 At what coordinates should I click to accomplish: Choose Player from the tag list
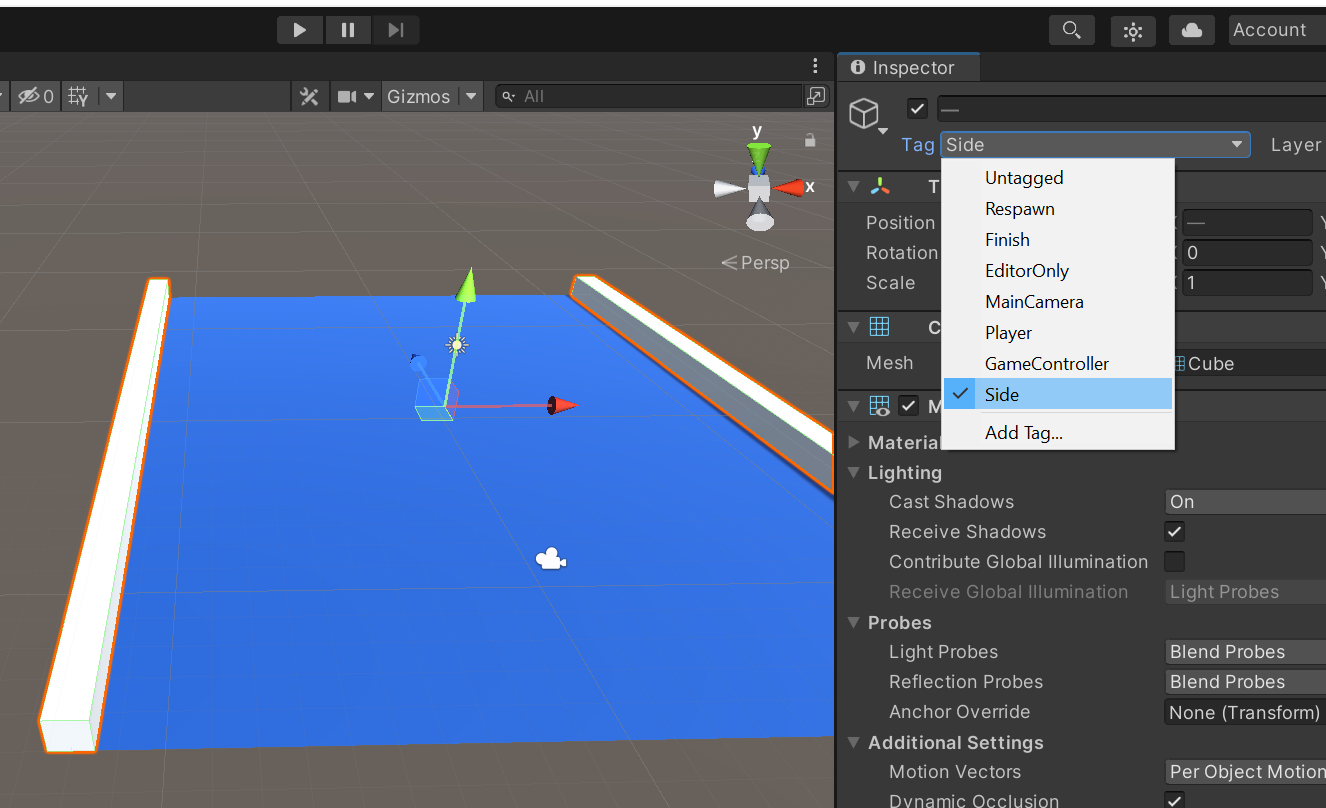click(x=1058, y=333)
